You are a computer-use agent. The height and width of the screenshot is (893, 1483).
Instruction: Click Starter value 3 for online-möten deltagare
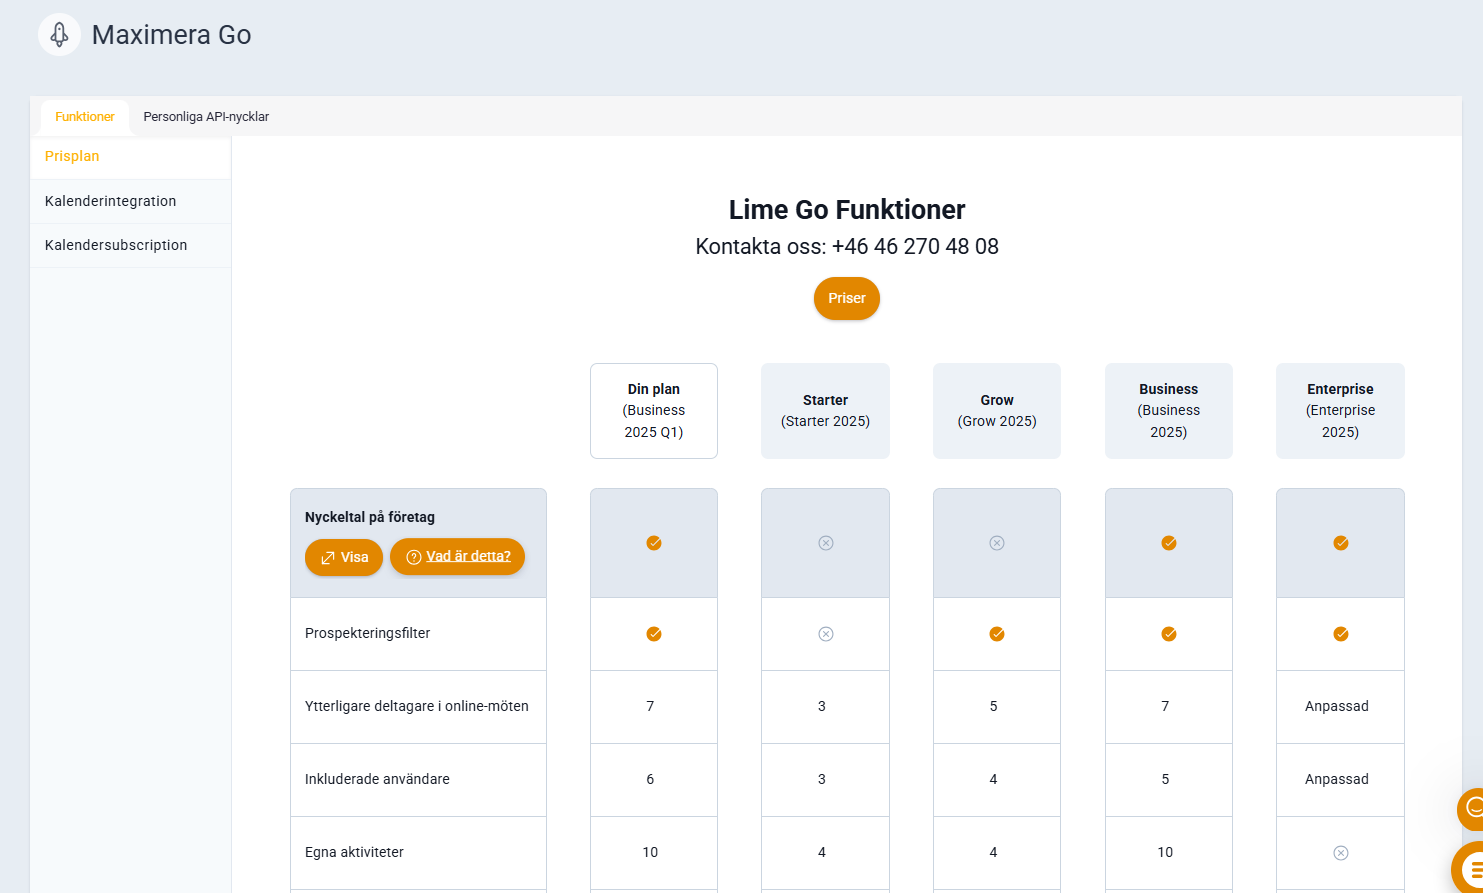click(x=822, y=707)
